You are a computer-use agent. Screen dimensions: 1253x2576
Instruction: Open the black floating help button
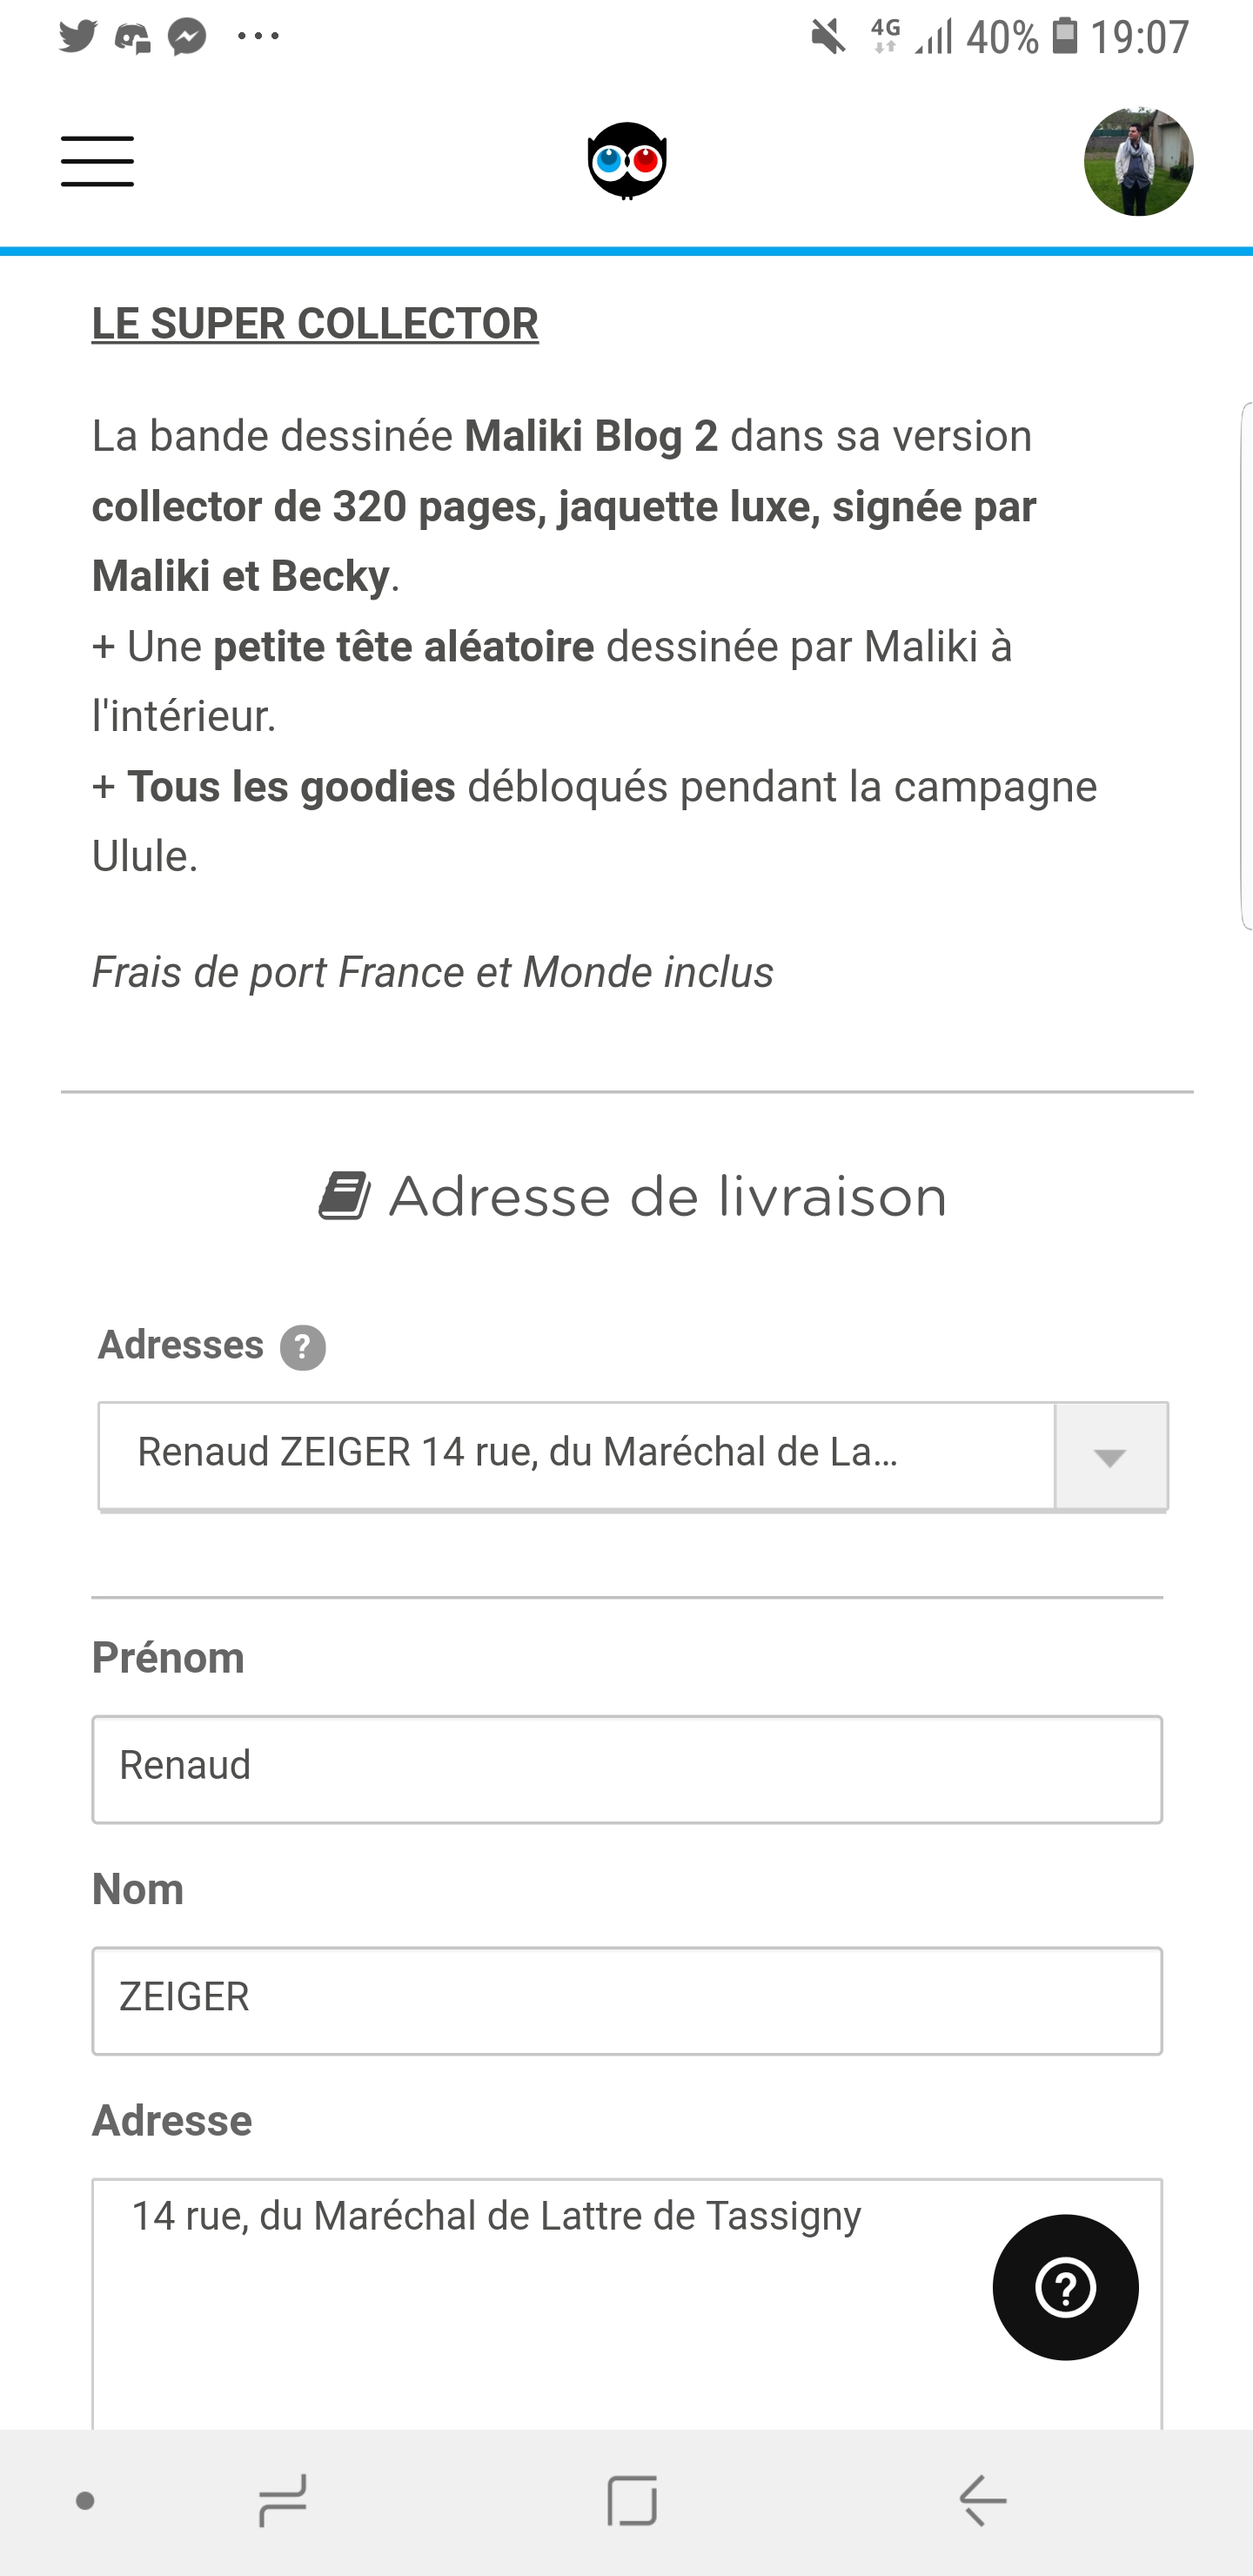click(1065, 2287)
